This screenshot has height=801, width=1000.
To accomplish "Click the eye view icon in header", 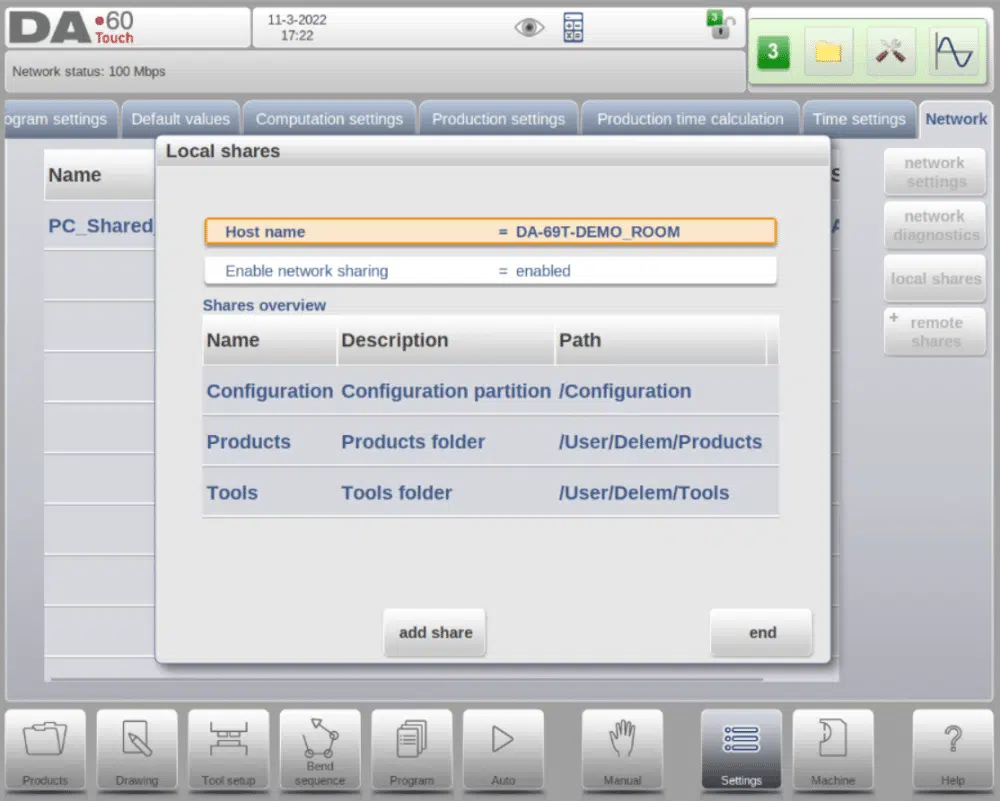I will click(x=529, y=27).
